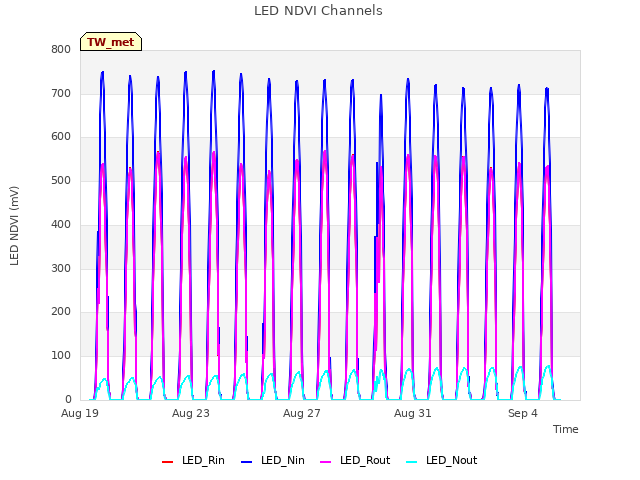The width and height of the screenshot is (640, 480).
Task: Click the Aug 19 x-axis tick label
Action: coord(80,413)
